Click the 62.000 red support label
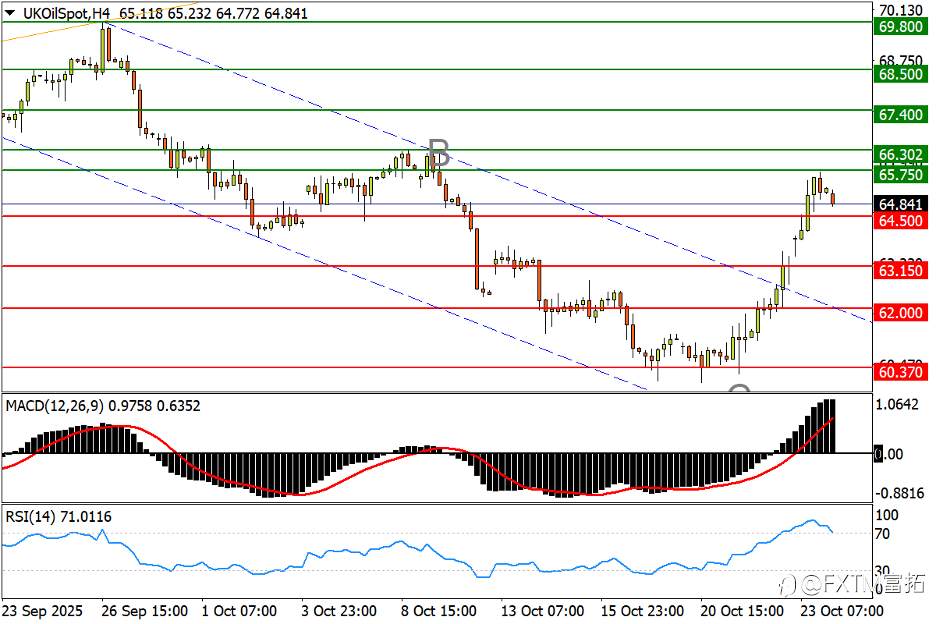 coord(901,313)
